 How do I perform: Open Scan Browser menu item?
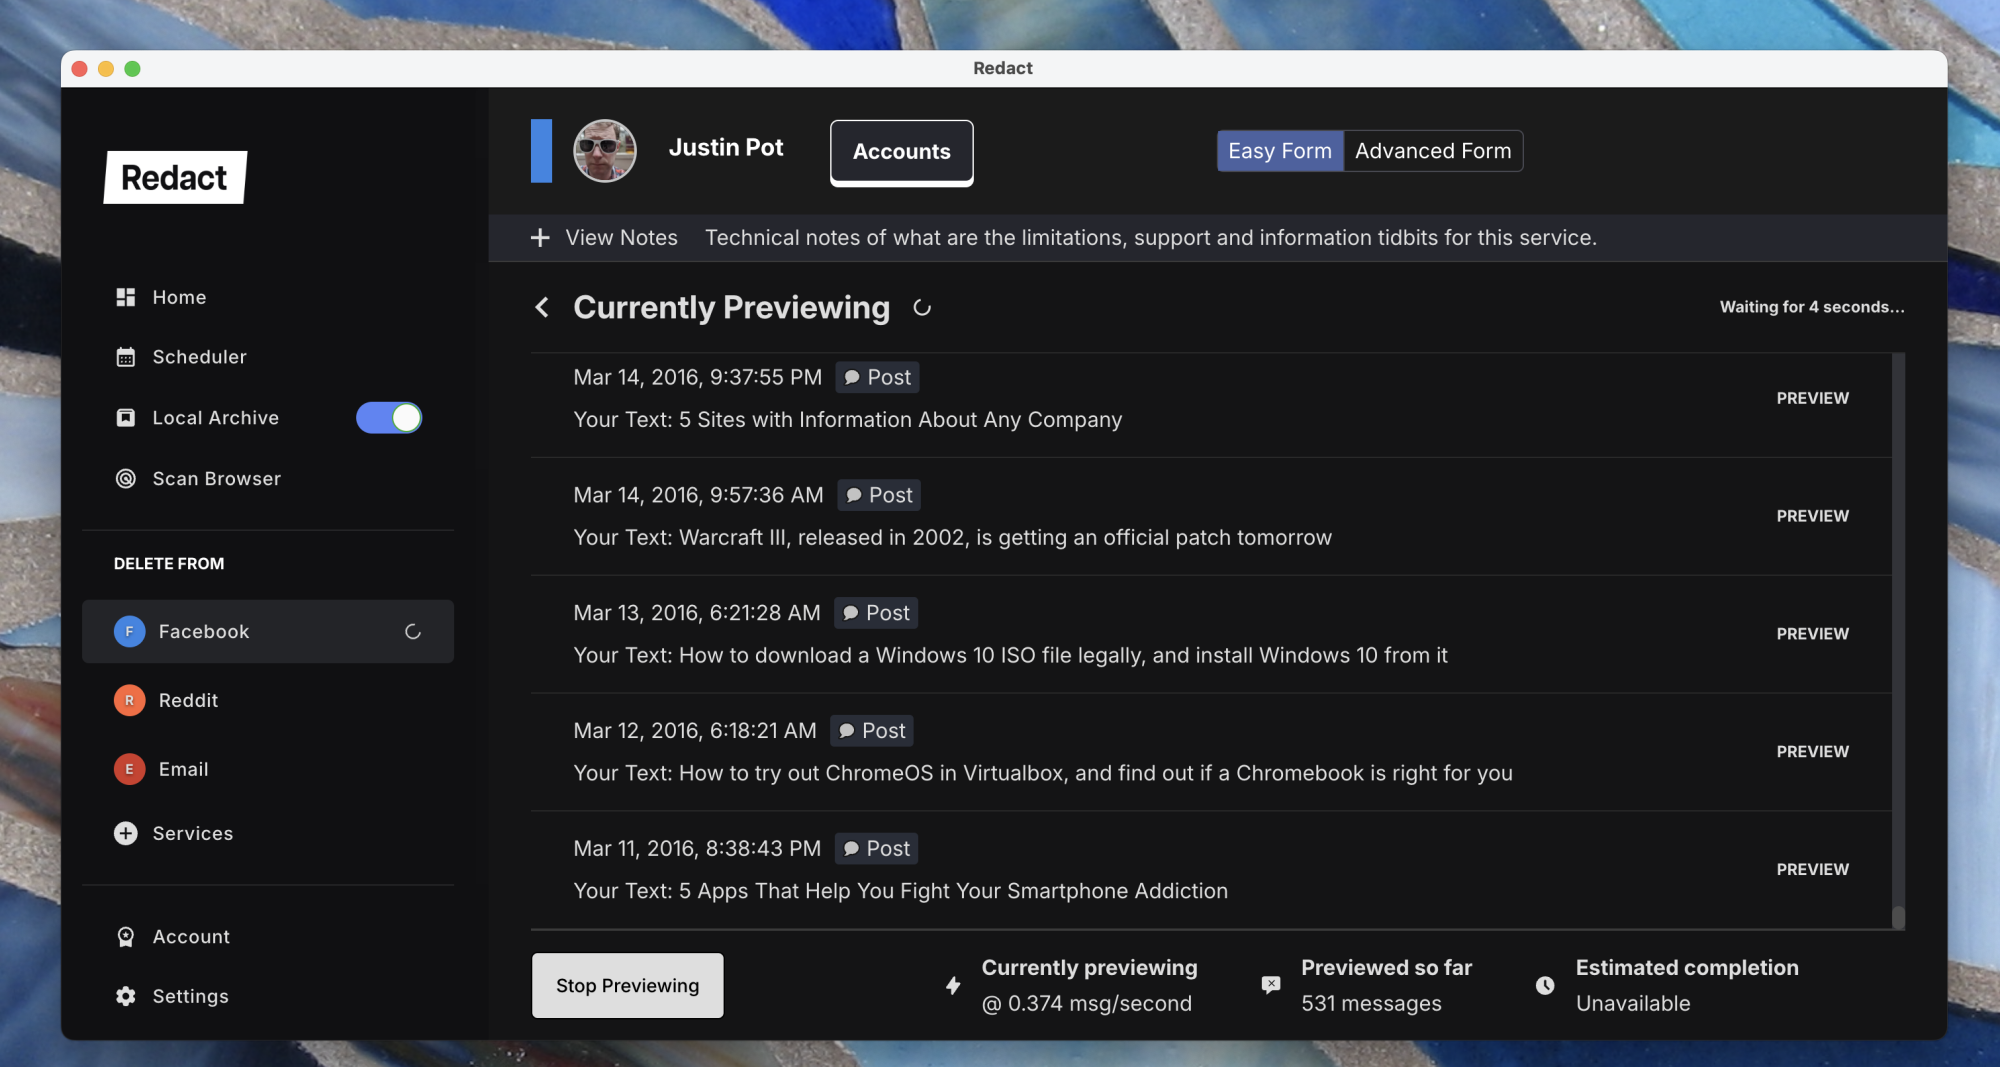tap(216, 479)
